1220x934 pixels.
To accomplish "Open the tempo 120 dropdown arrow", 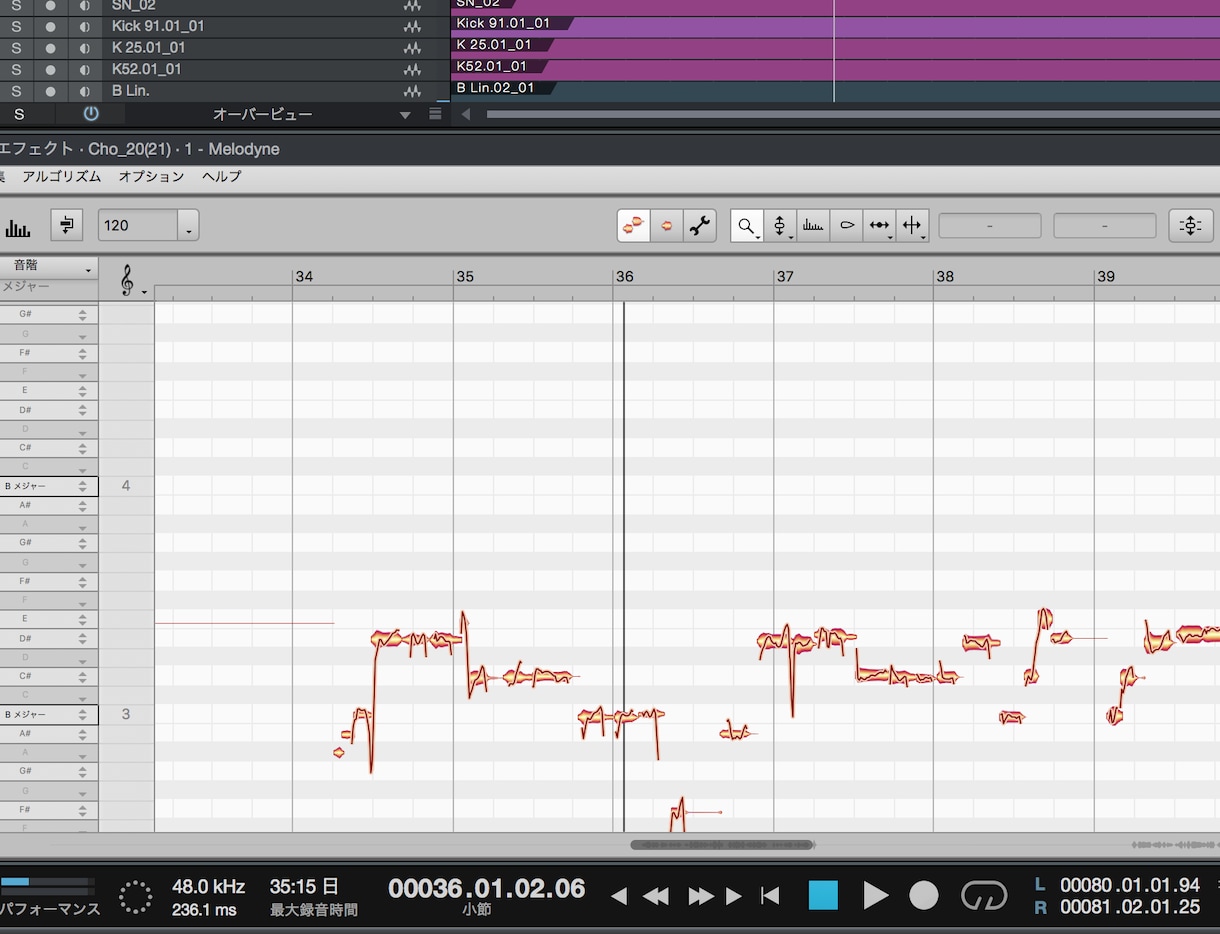I will pos(189,226).
